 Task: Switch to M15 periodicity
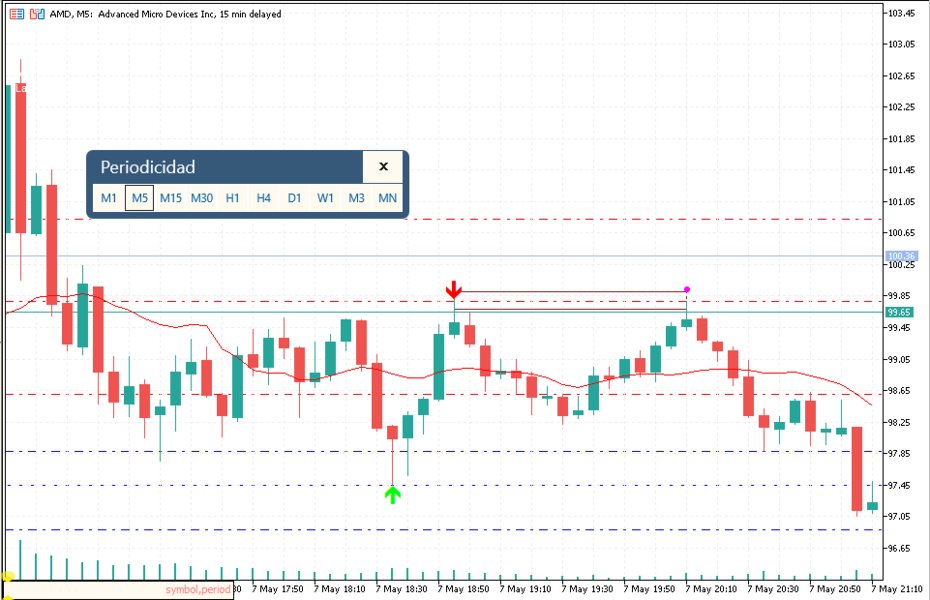171,198
